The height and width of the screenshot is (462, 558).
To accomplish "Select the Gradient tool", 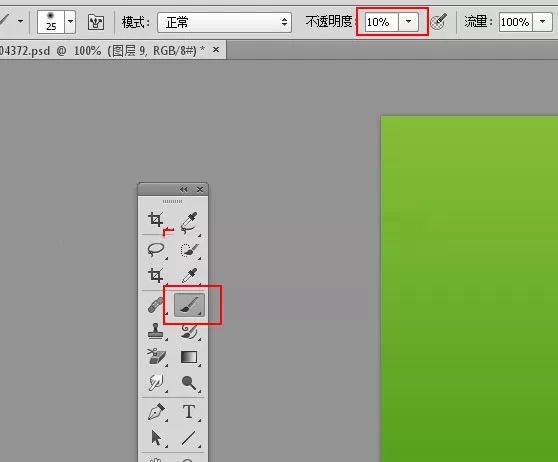I will pos(189,357).
